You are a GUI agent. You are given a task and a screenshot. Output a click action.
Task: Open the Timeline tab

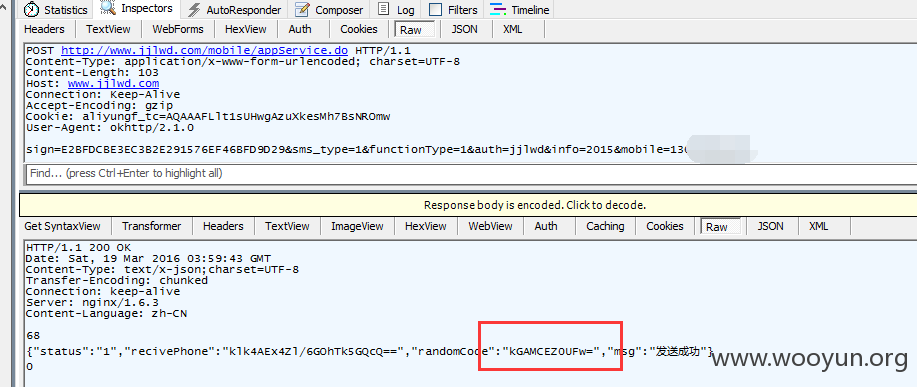(520, 10)
